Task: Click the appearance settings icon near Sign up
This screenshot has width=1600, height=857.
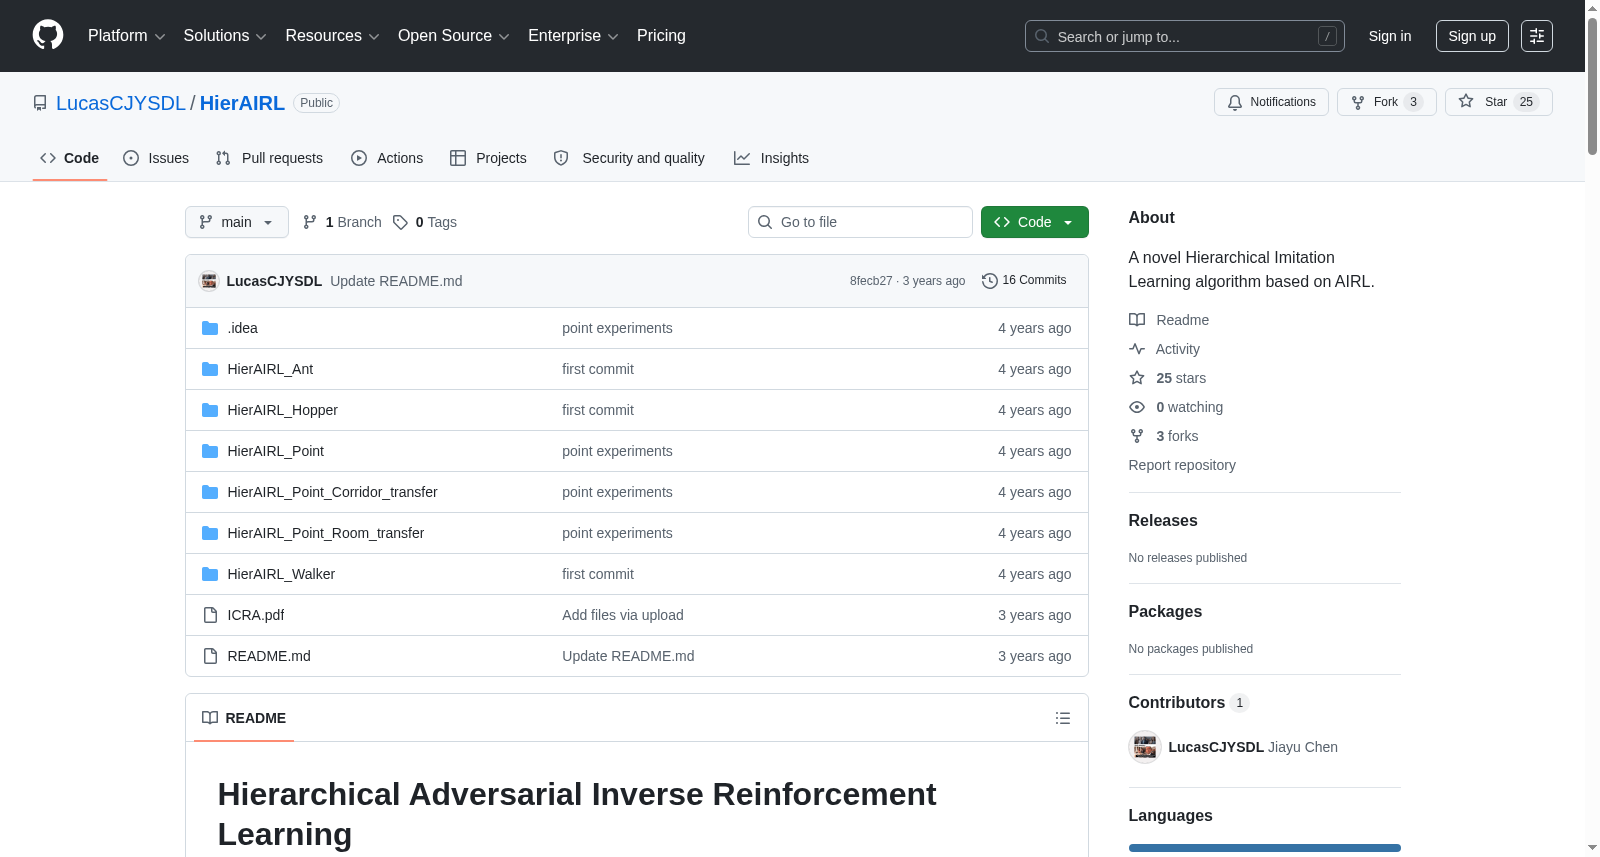Action: click(1536, 36)
